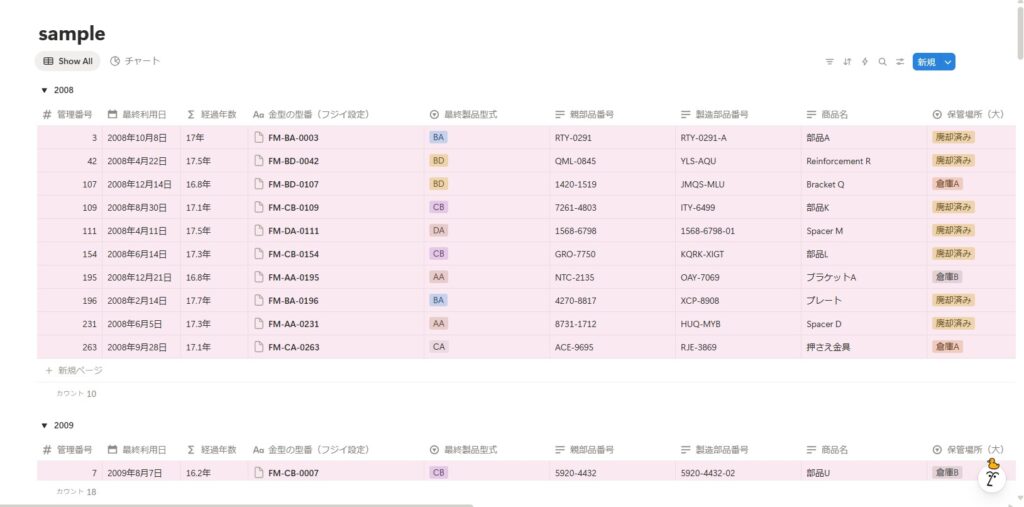The height and width of the screenshot is (507, 1024).
Task: Open record FM-BA-0003
Action: (x=293, y=138)
